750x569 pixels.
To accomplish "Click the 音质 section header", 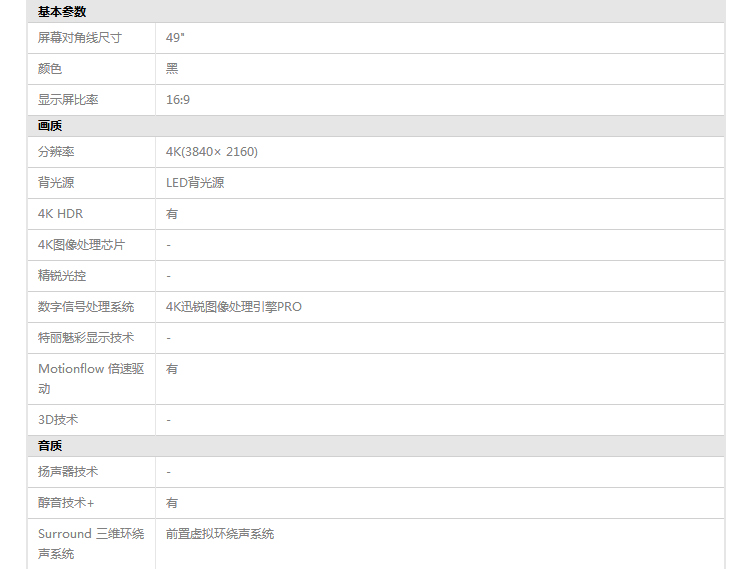I will (50, 446).
